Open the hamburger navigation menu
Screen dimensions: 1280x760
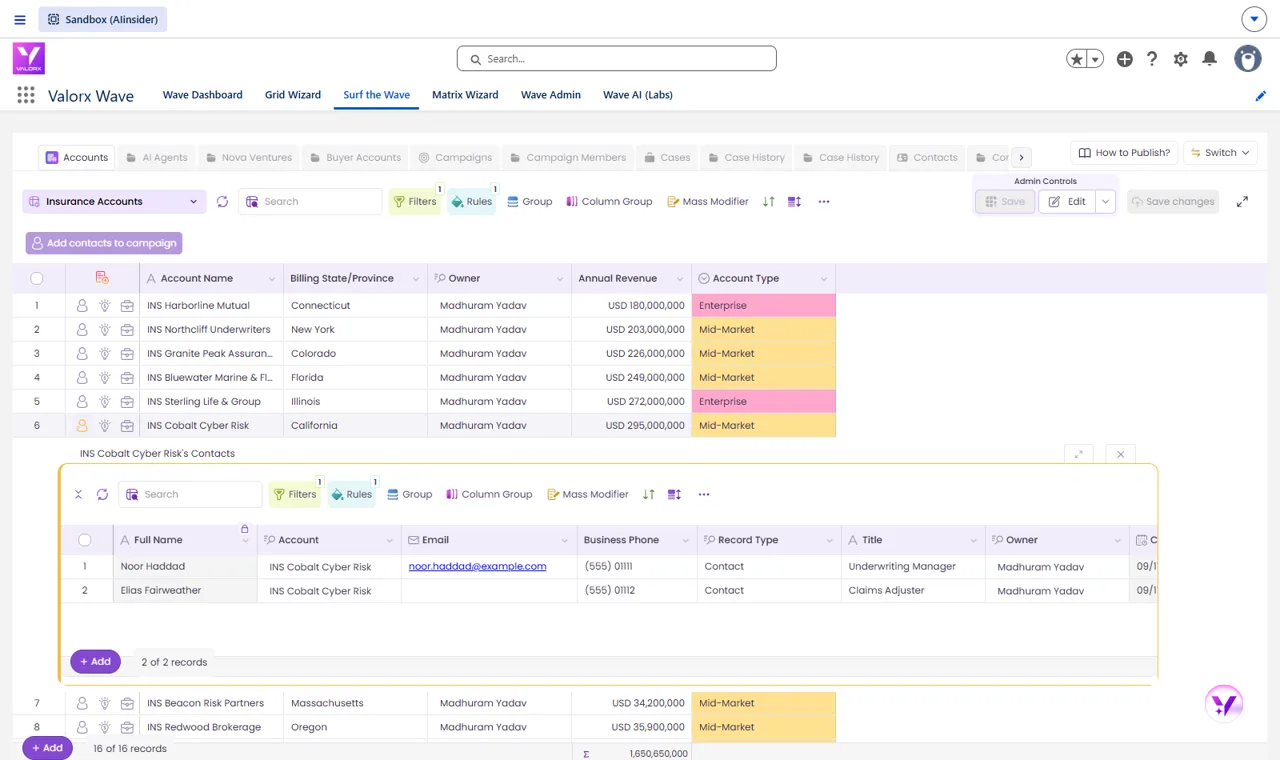tap(20, 19)
